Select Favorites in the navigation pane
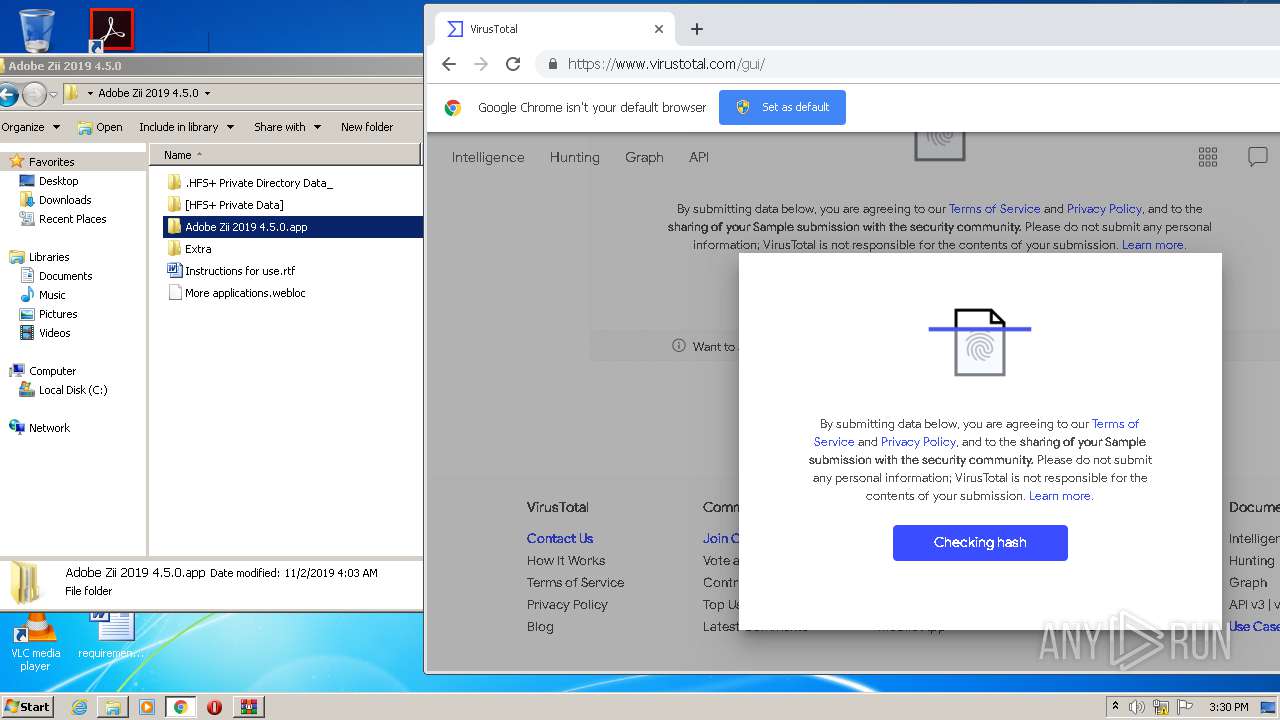Image resolution: width=1280 pixels, height=720 pixels. click(x=51, y=162)
